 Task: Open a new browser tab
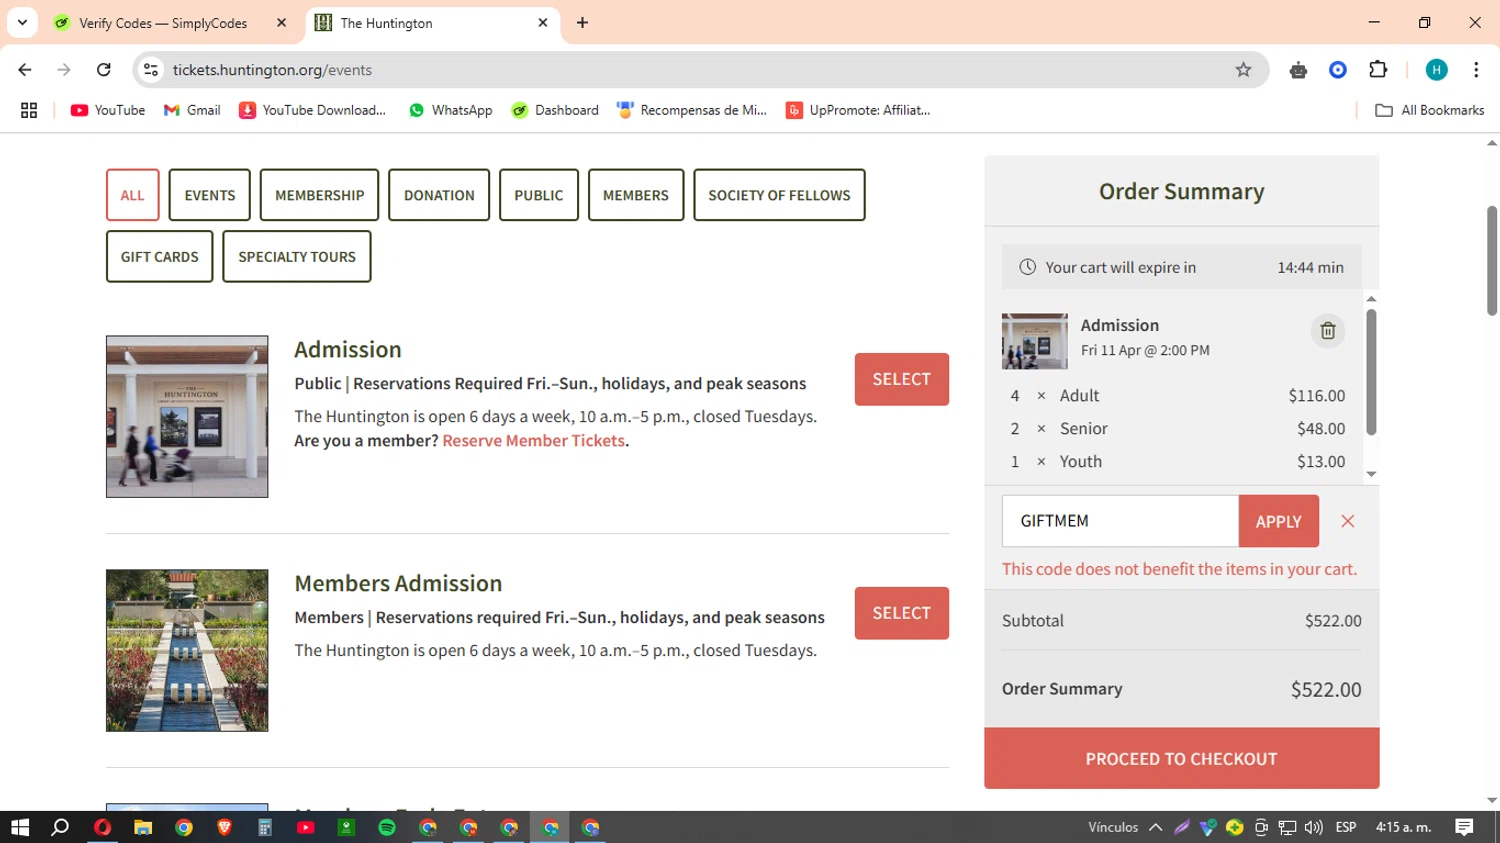pyautogui.click(x=582, y=22)
